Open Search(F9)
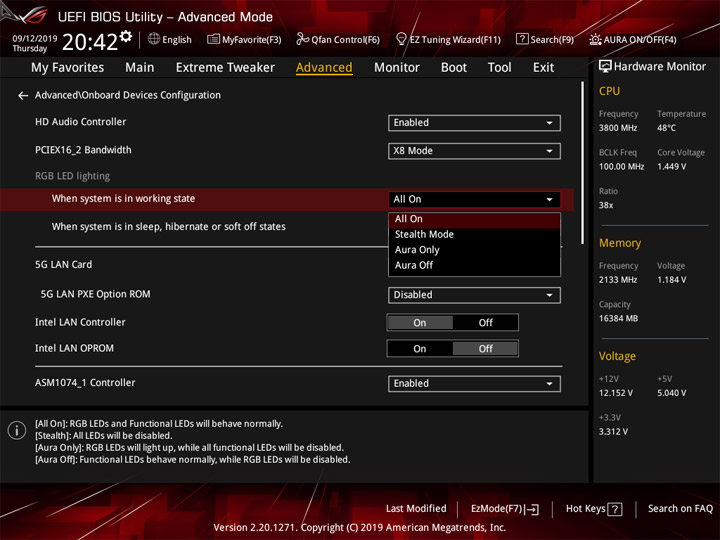 click(545, 39)
